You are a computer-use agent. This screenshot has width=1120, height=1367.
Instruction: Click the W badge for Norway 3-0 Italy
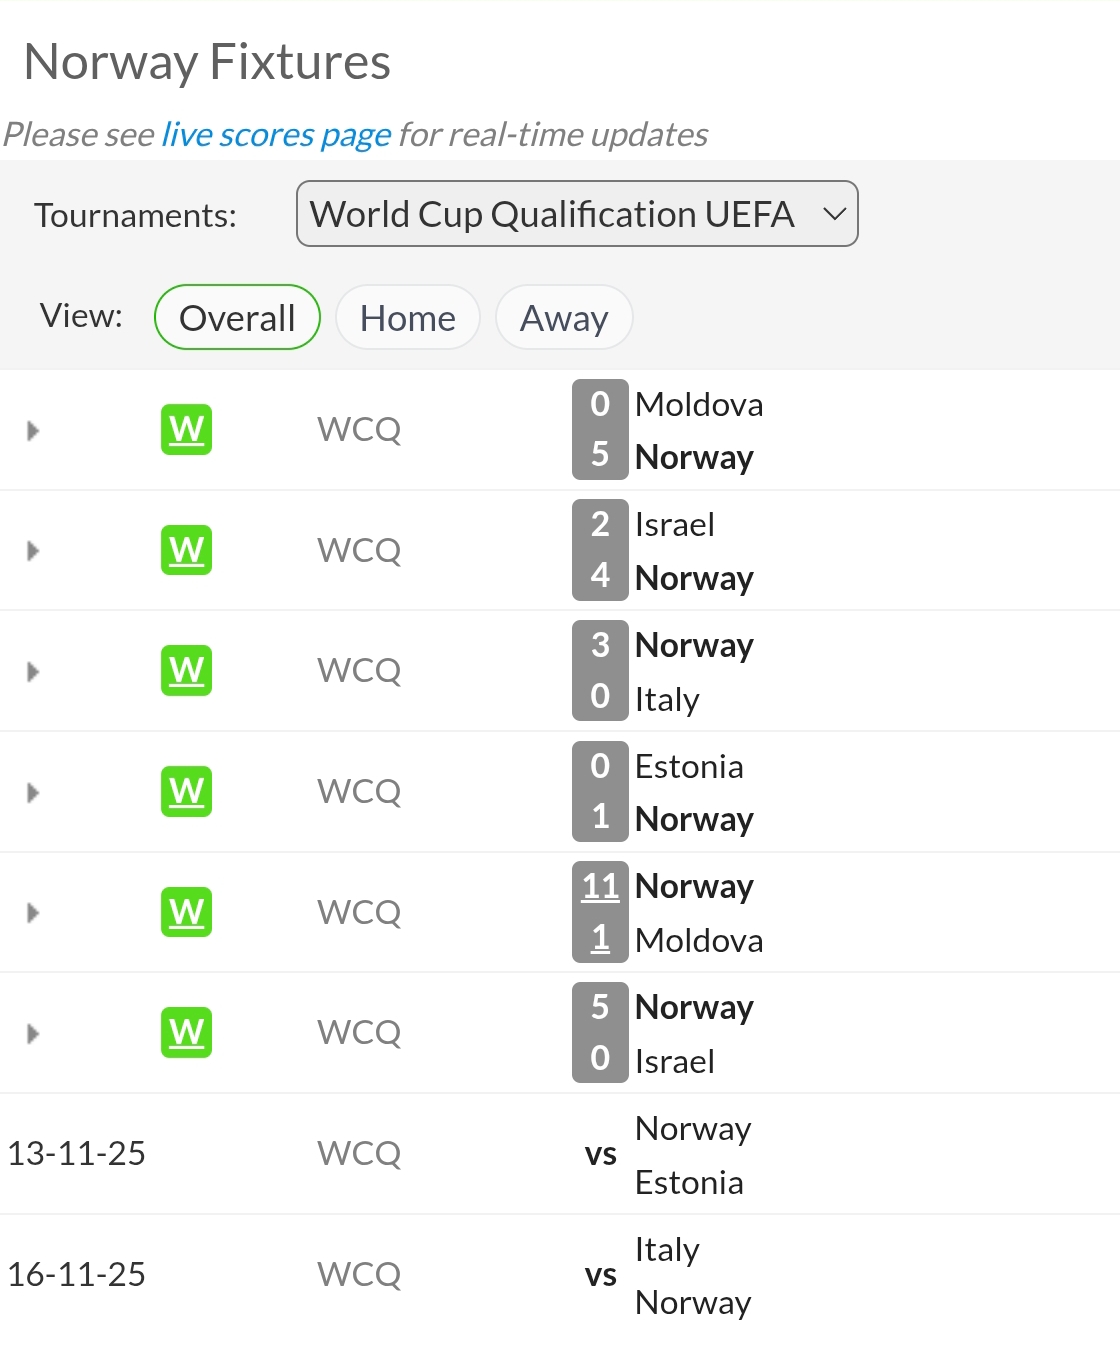[186, 670]
